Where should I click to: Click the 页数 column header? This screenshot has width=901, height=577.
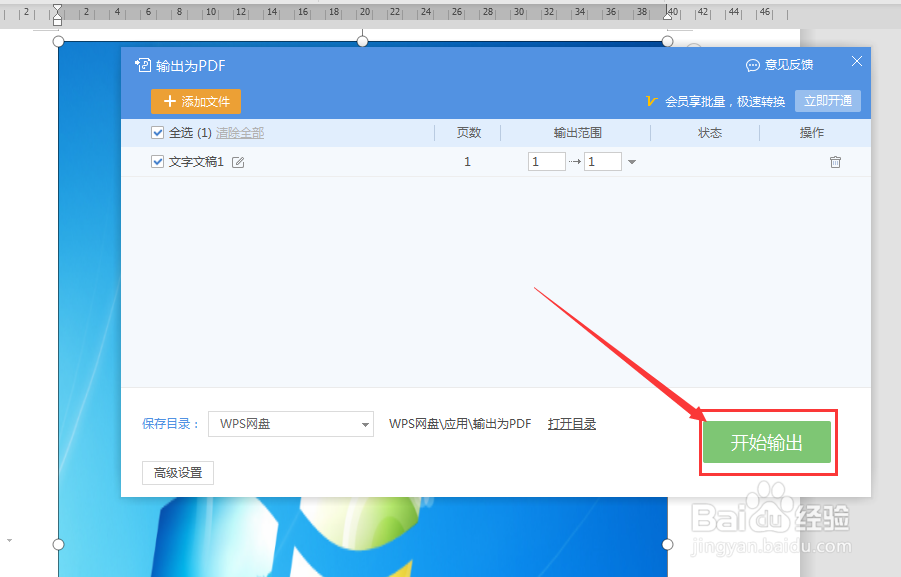coord(467,132)
